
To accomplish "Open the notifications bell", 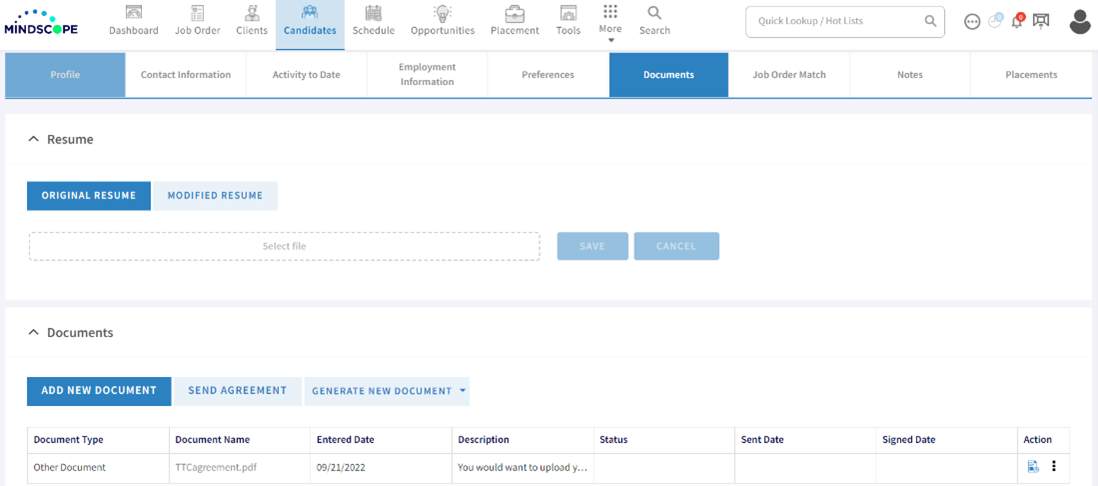I will [x=1017, y=21].
